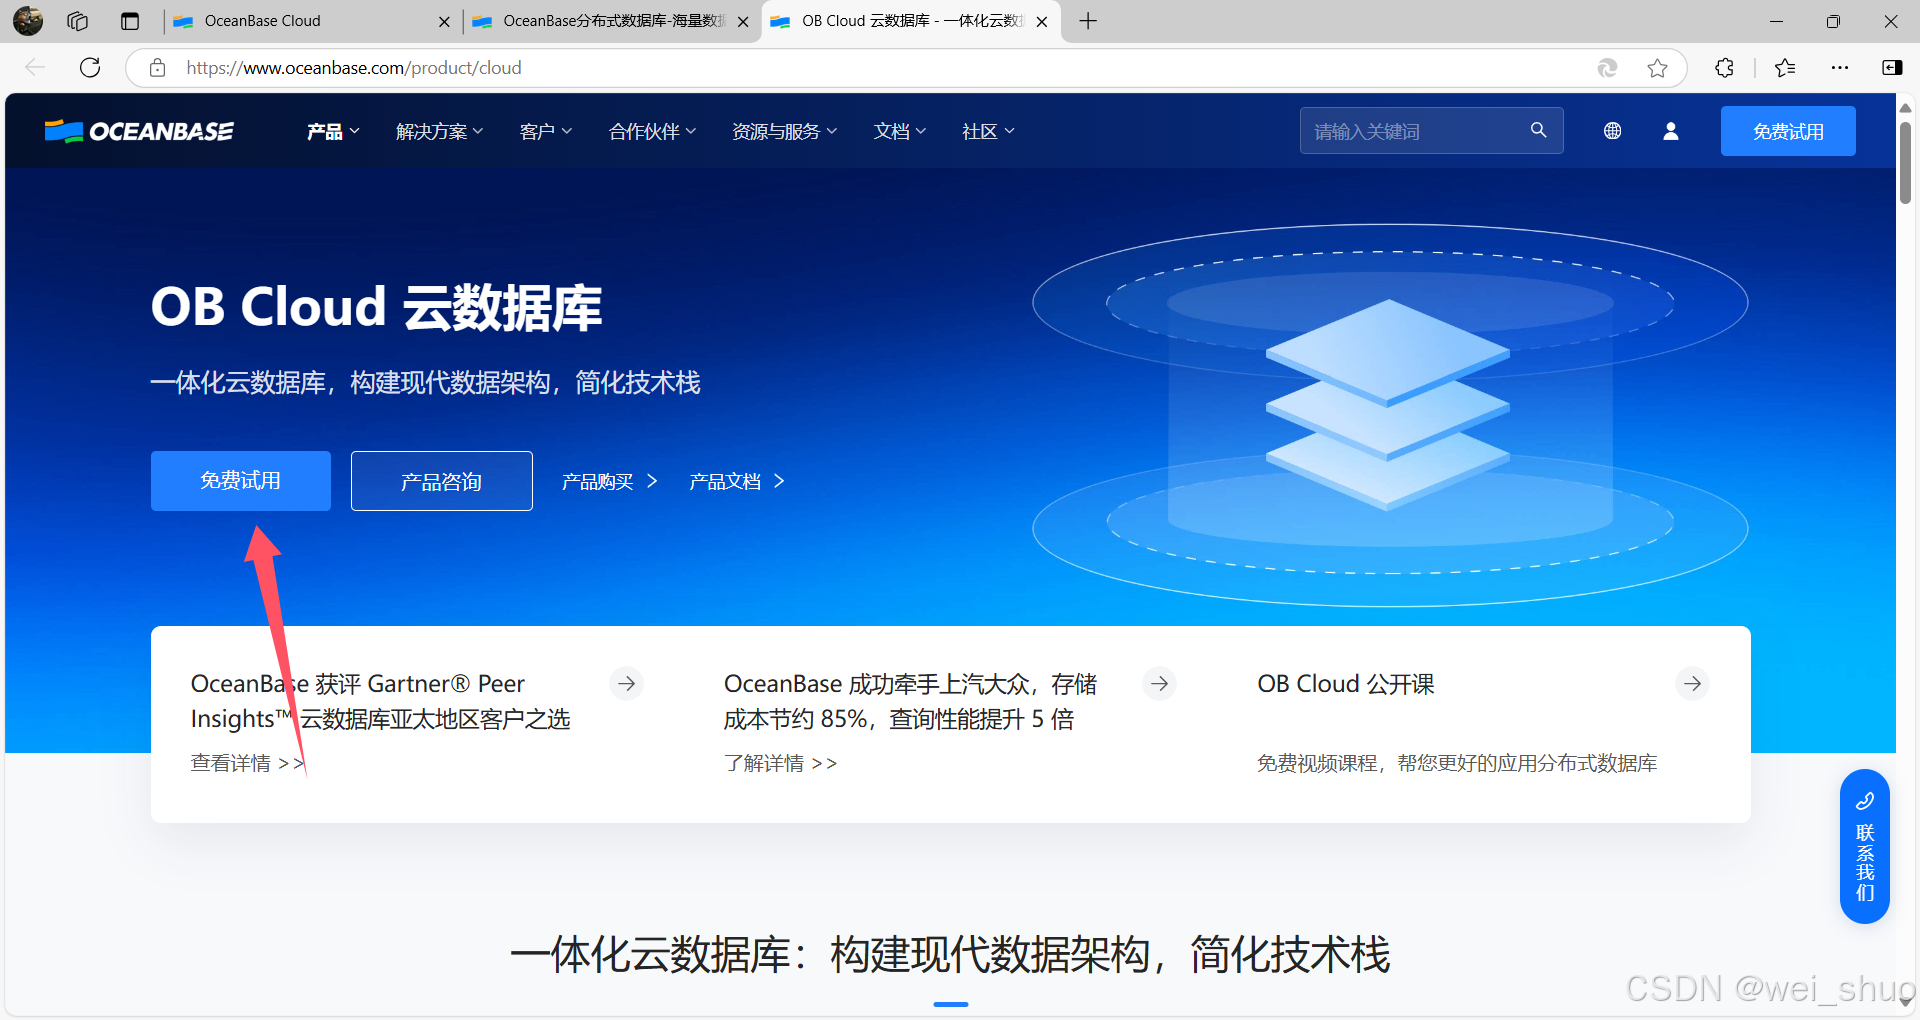Click the 免费试用 button in top navigation
Viewport: 1920px width, 1020px height.
pyautogui.click(x=1787, y=131)
